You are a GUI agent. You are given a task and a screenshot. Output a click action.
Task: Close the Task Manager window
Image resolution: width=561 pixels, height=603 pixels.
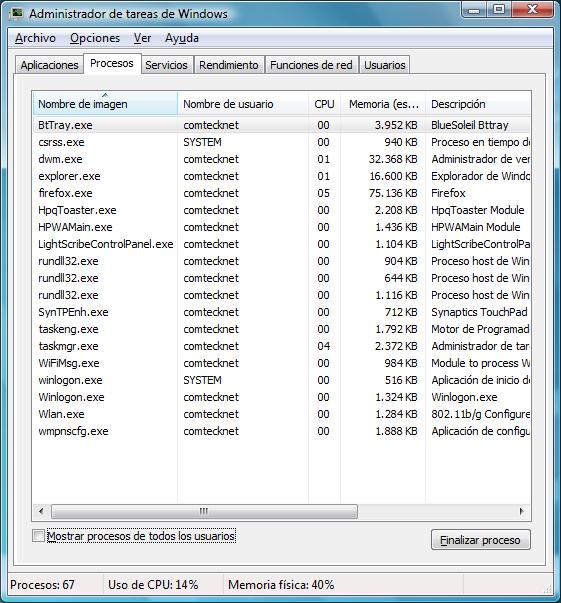point(533,9)
